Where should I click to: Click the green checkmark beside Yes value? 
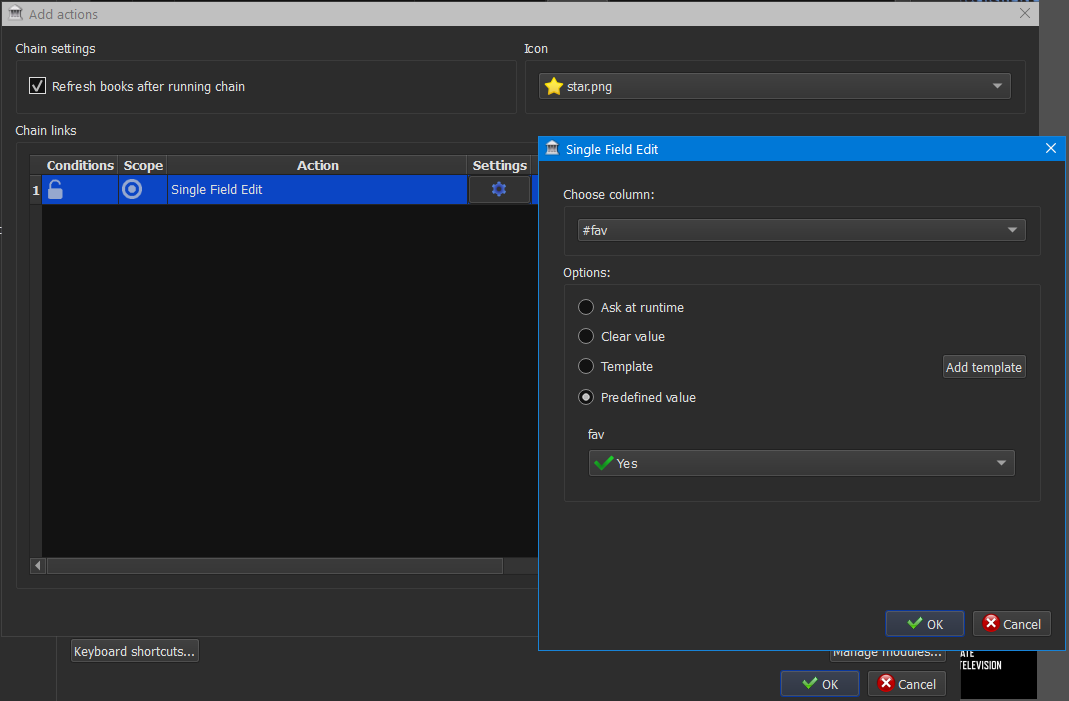tap(603, 463)
